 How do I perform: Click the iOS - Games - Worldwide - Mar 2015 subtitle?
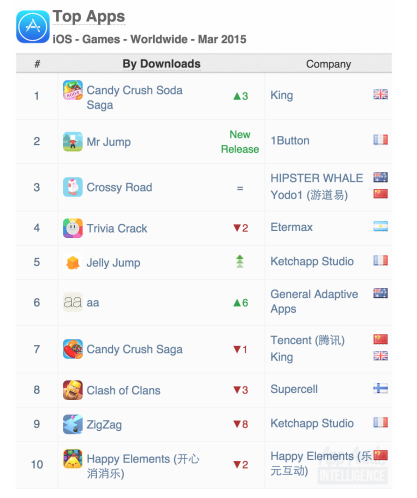pos(149,39)
